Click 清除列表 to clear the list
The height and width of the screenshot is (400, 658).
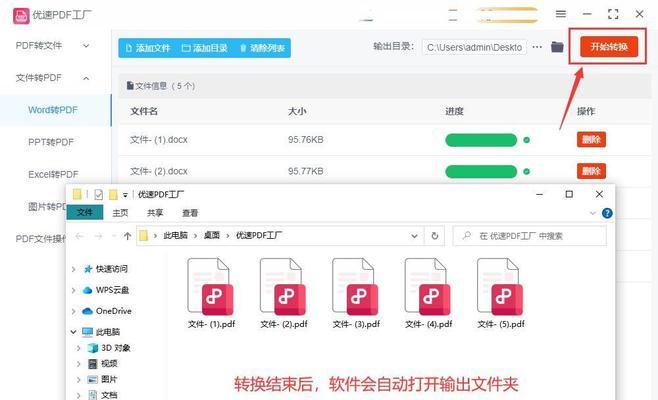[262, 48]
